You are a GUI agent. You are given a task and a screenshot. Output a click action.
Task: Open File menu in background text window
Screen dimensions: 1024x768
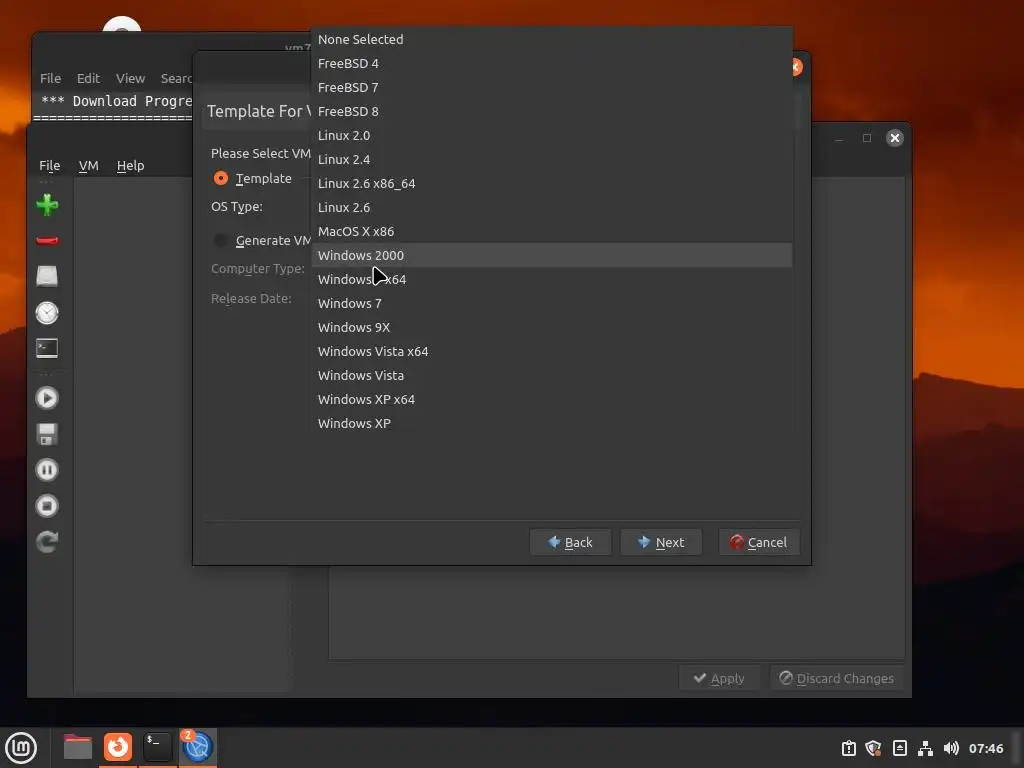click(50, 78)
